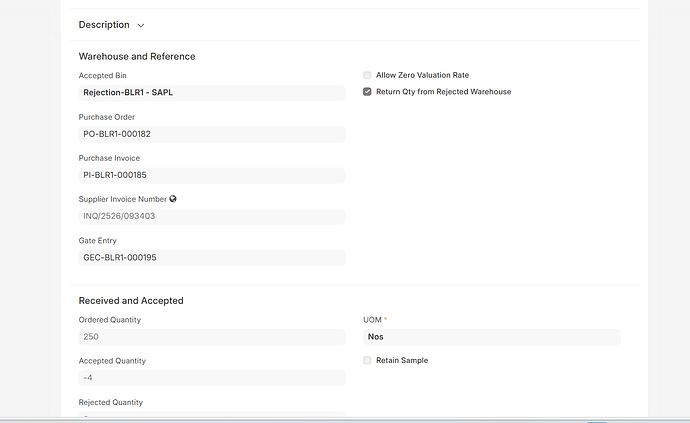Click the Ordered Quantity field showing 250
Image resolution: width=690 pixels, height=423 pixels.
(211, 337)
